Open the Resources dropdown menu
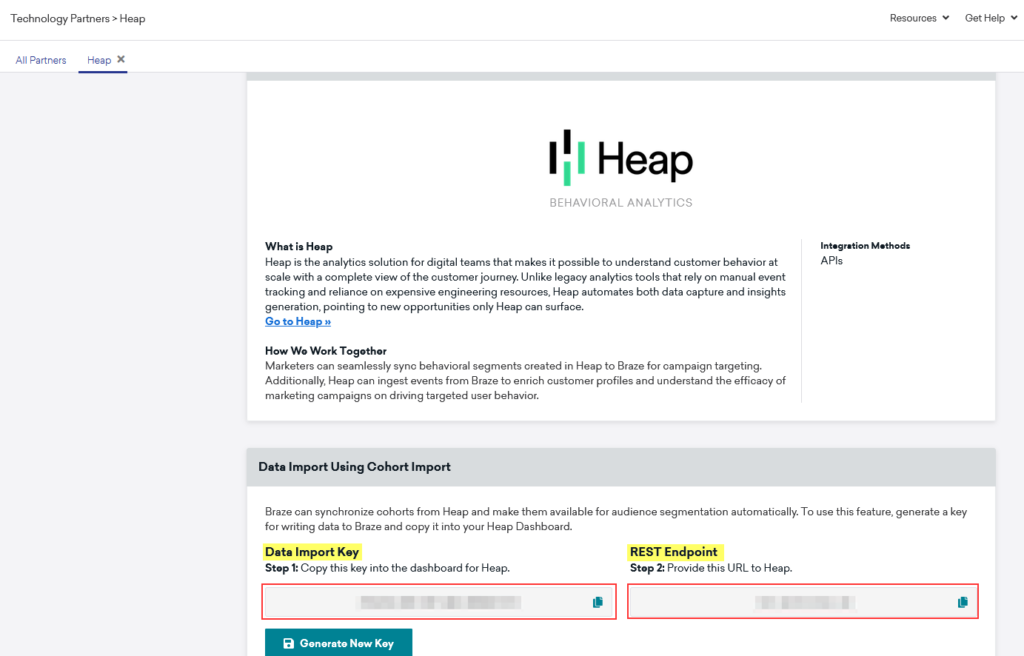The image size is (1024, 656). 919,18
